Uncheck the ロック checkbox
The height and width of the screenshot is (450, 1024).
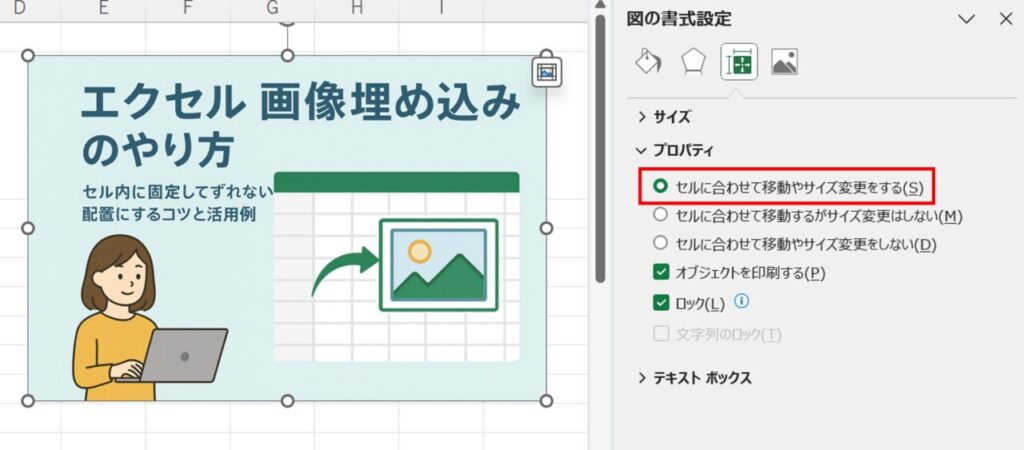tap(661, 303)
